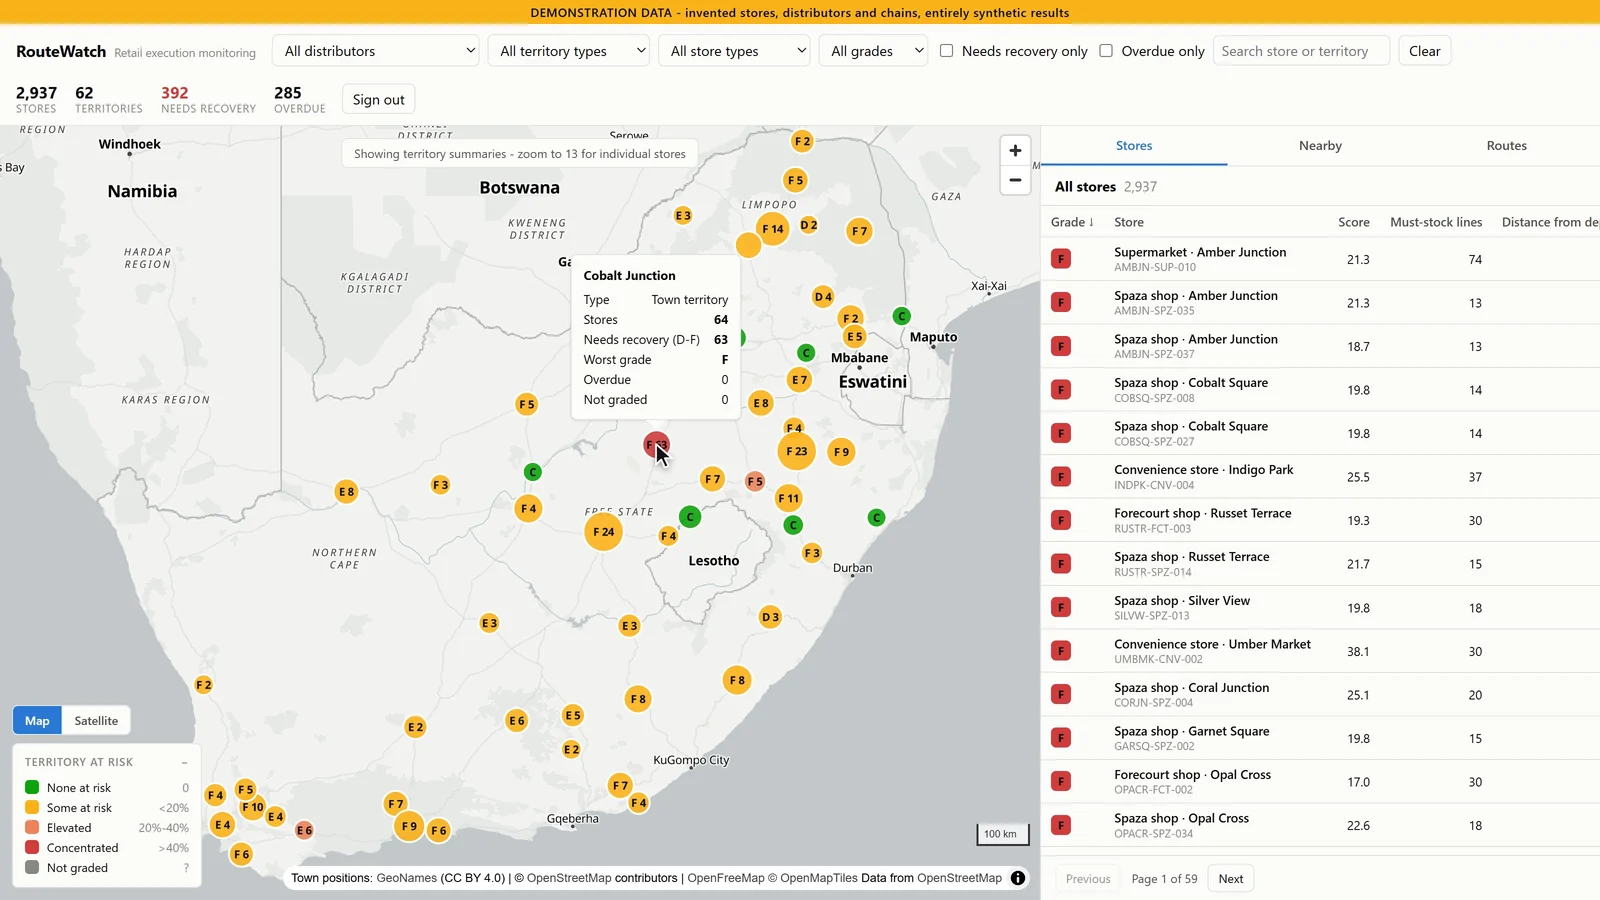Open the Forecourt shop · Russet Terrace row
Viewport: 1600px width, 900px height.
click(1320, 520)
